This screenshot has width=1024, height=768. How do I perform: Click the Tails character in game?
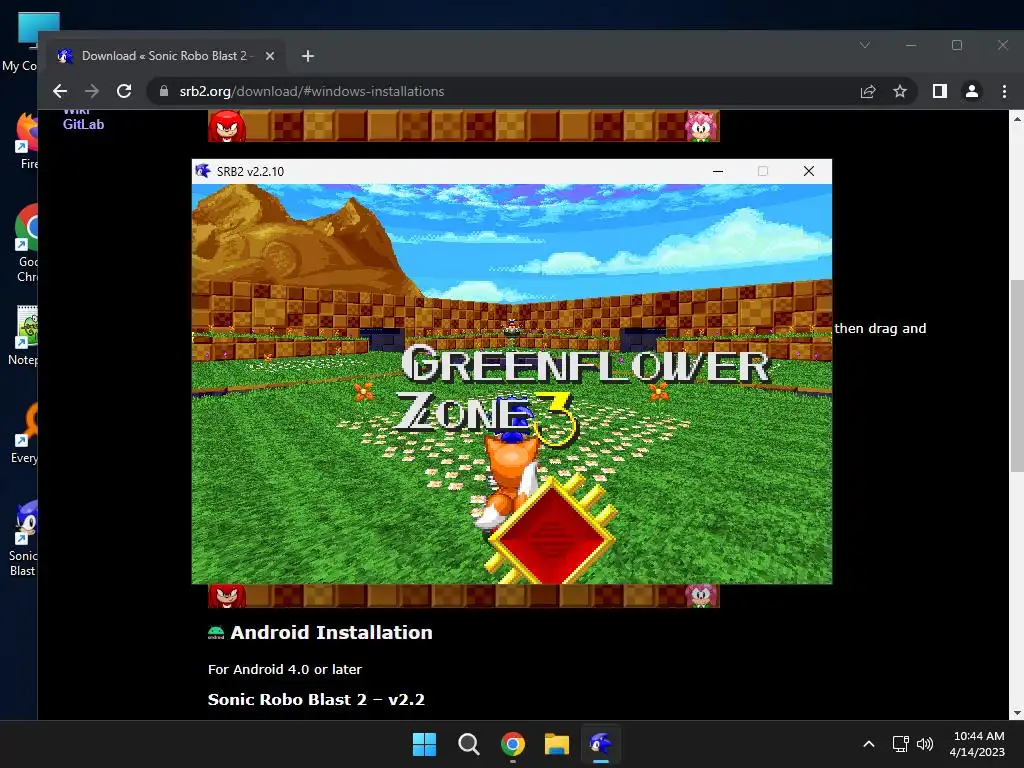point(508,480)
